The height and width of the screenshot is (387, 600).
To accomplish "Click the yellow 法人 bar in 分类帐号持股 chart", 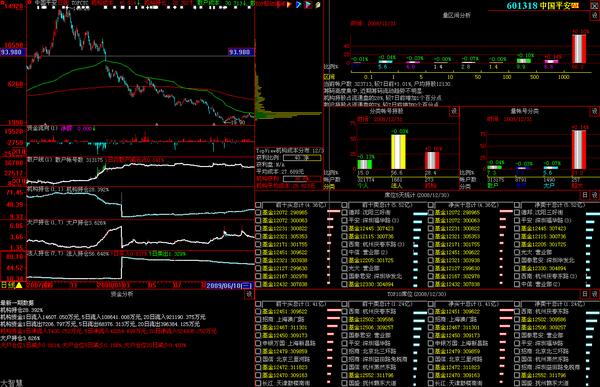I will (x=398, y=152).
